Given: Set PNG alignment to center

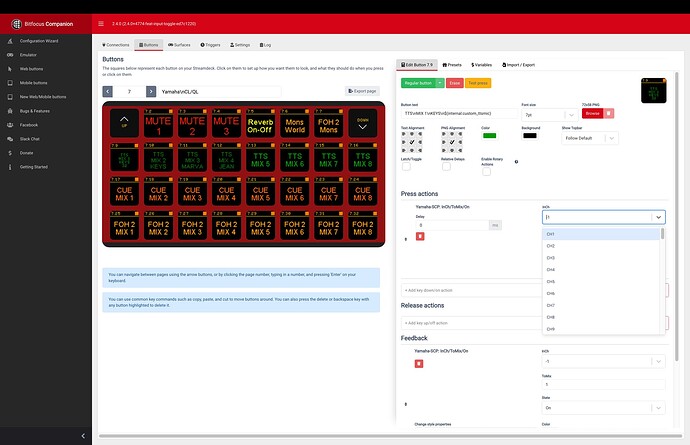Looking at the screenshot, I should point(452,142).
